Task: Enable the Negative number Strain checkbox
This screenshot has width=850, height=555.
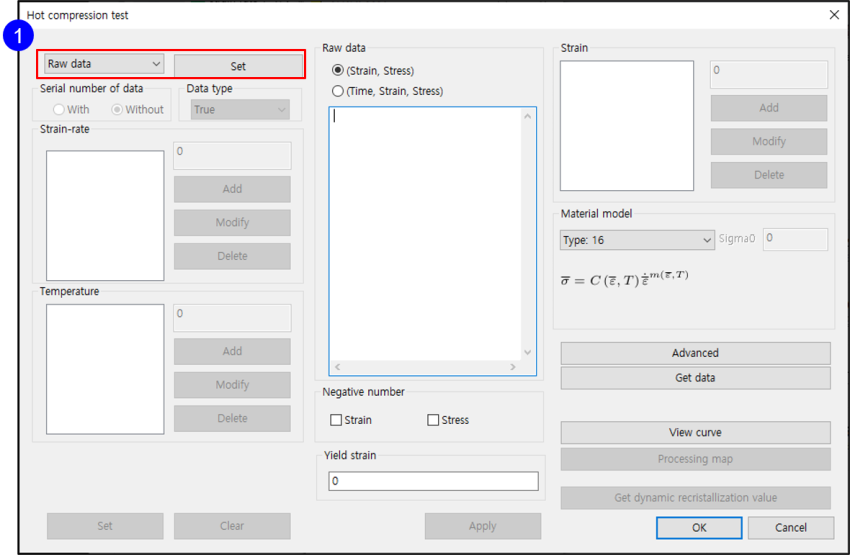Action: pyautogui.click(x=336, y=420)
